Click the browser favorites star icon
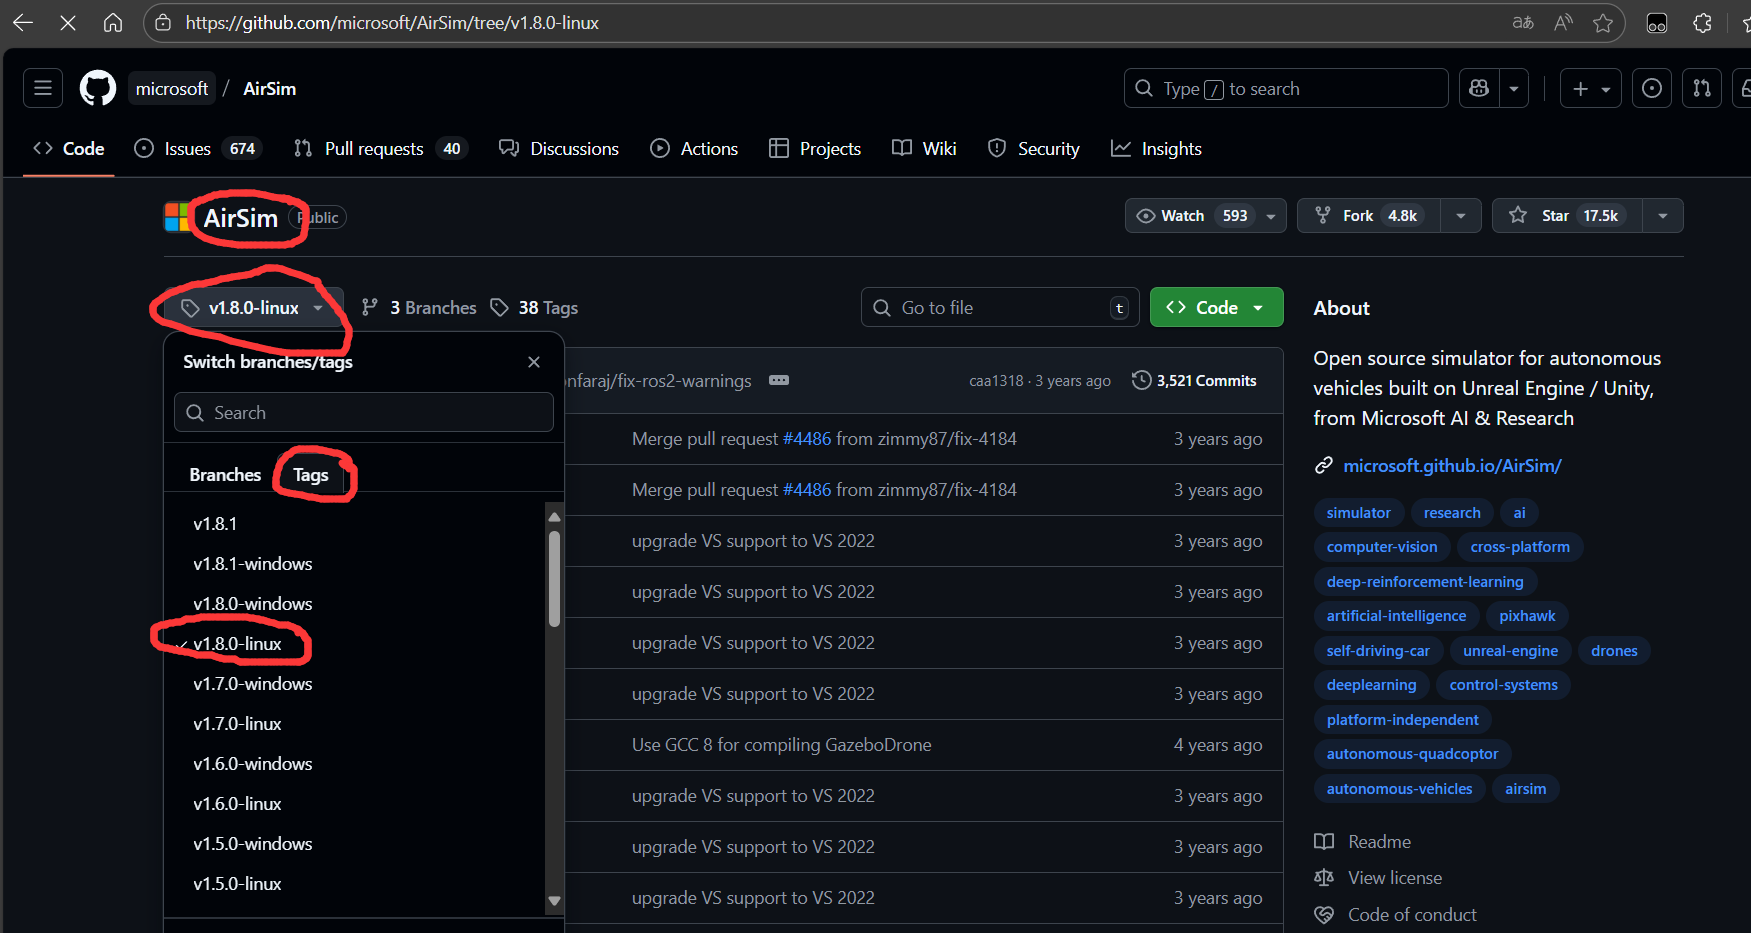The height and width of the screenshot is (933, 1751). tap(1603, 22)
